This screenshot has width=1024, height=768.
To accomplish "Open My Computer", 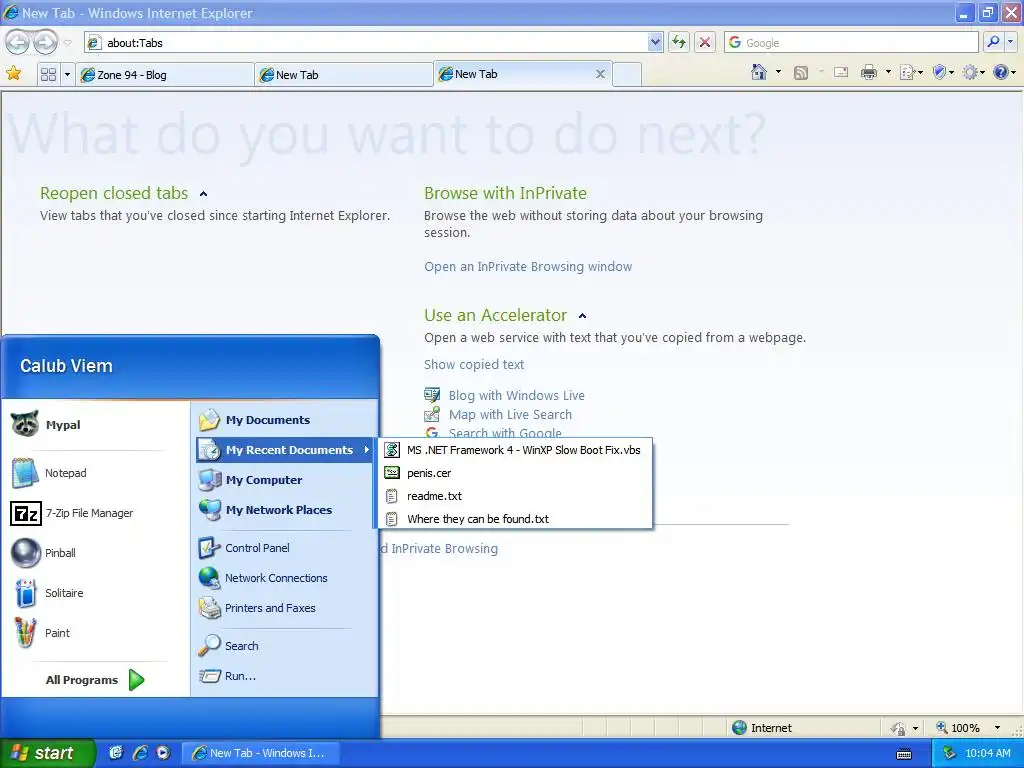I will 284,480.
